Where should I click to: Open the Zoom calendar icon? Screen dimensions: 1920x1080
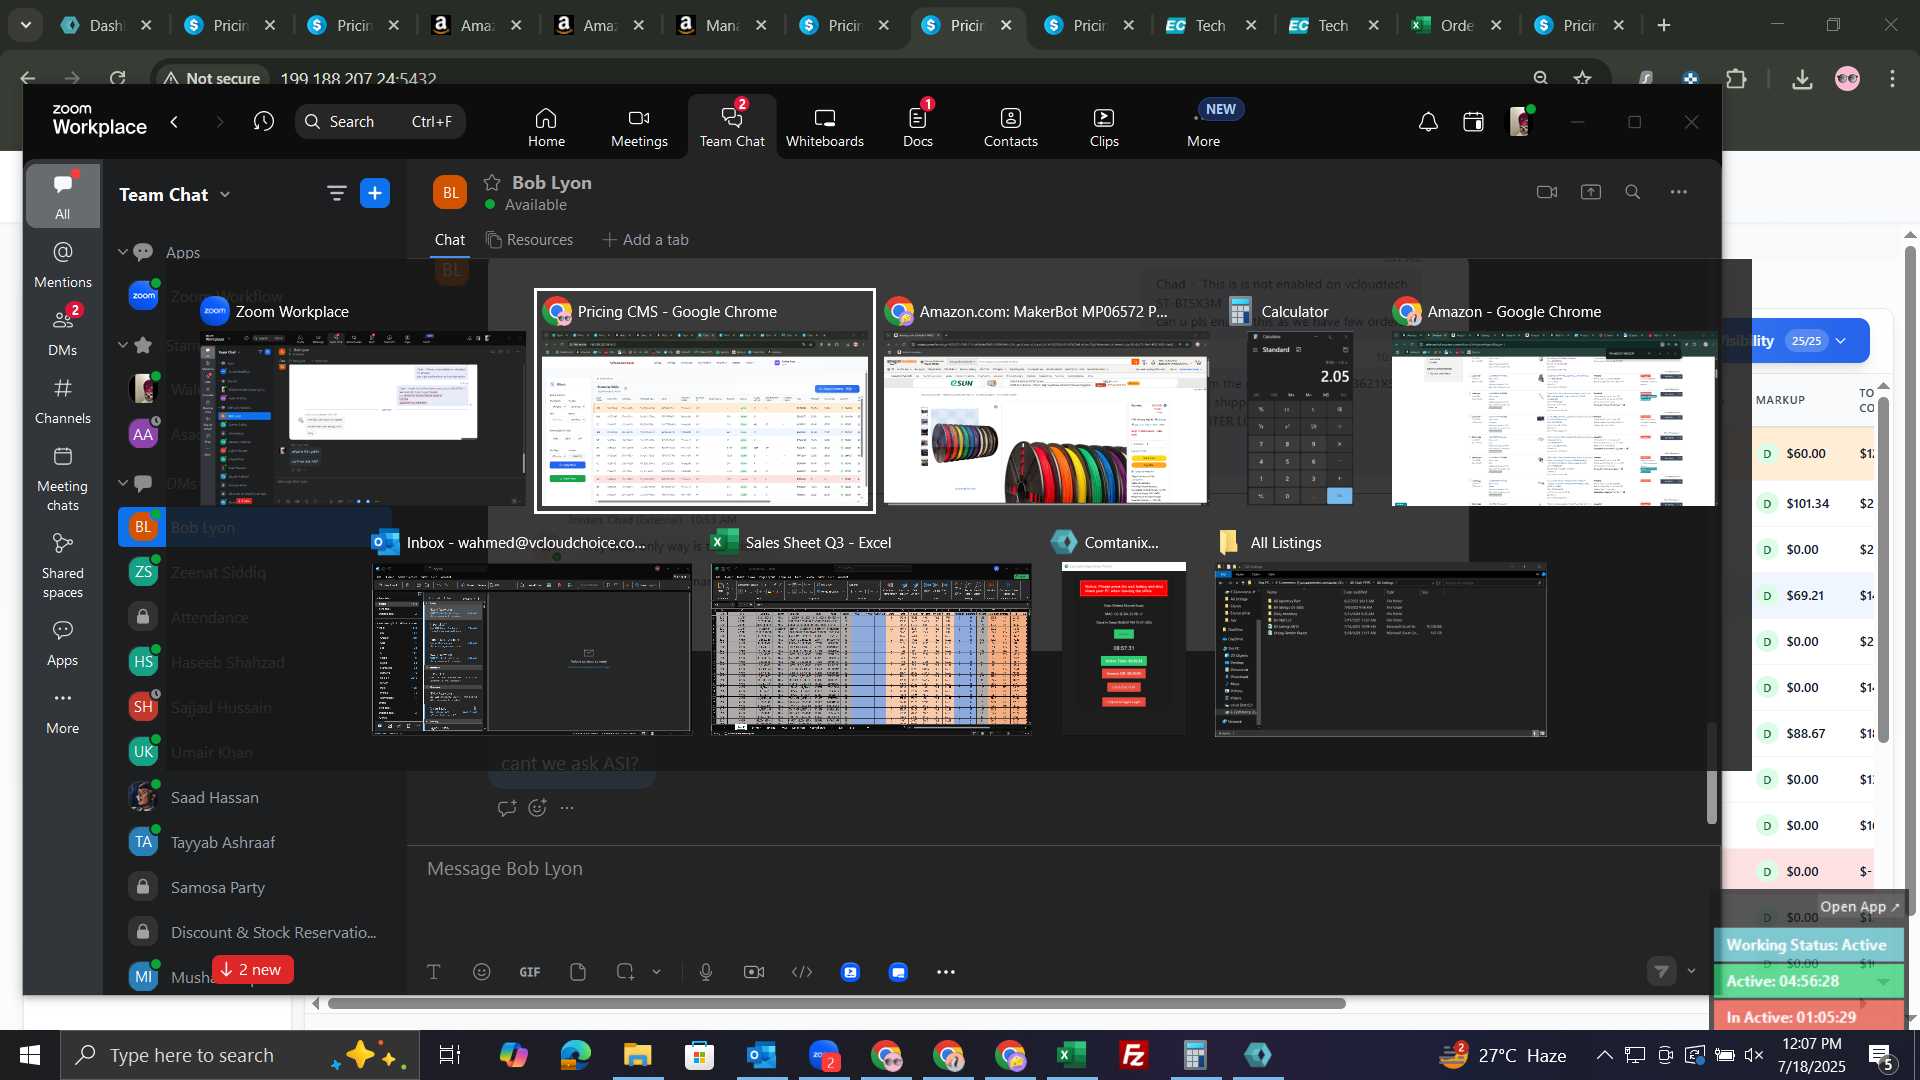coord(1473,122)
